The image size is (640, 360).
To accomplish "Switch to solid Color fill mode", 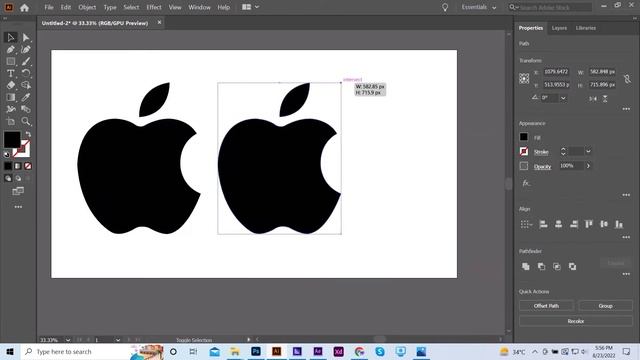I will (x=8, y=166).
